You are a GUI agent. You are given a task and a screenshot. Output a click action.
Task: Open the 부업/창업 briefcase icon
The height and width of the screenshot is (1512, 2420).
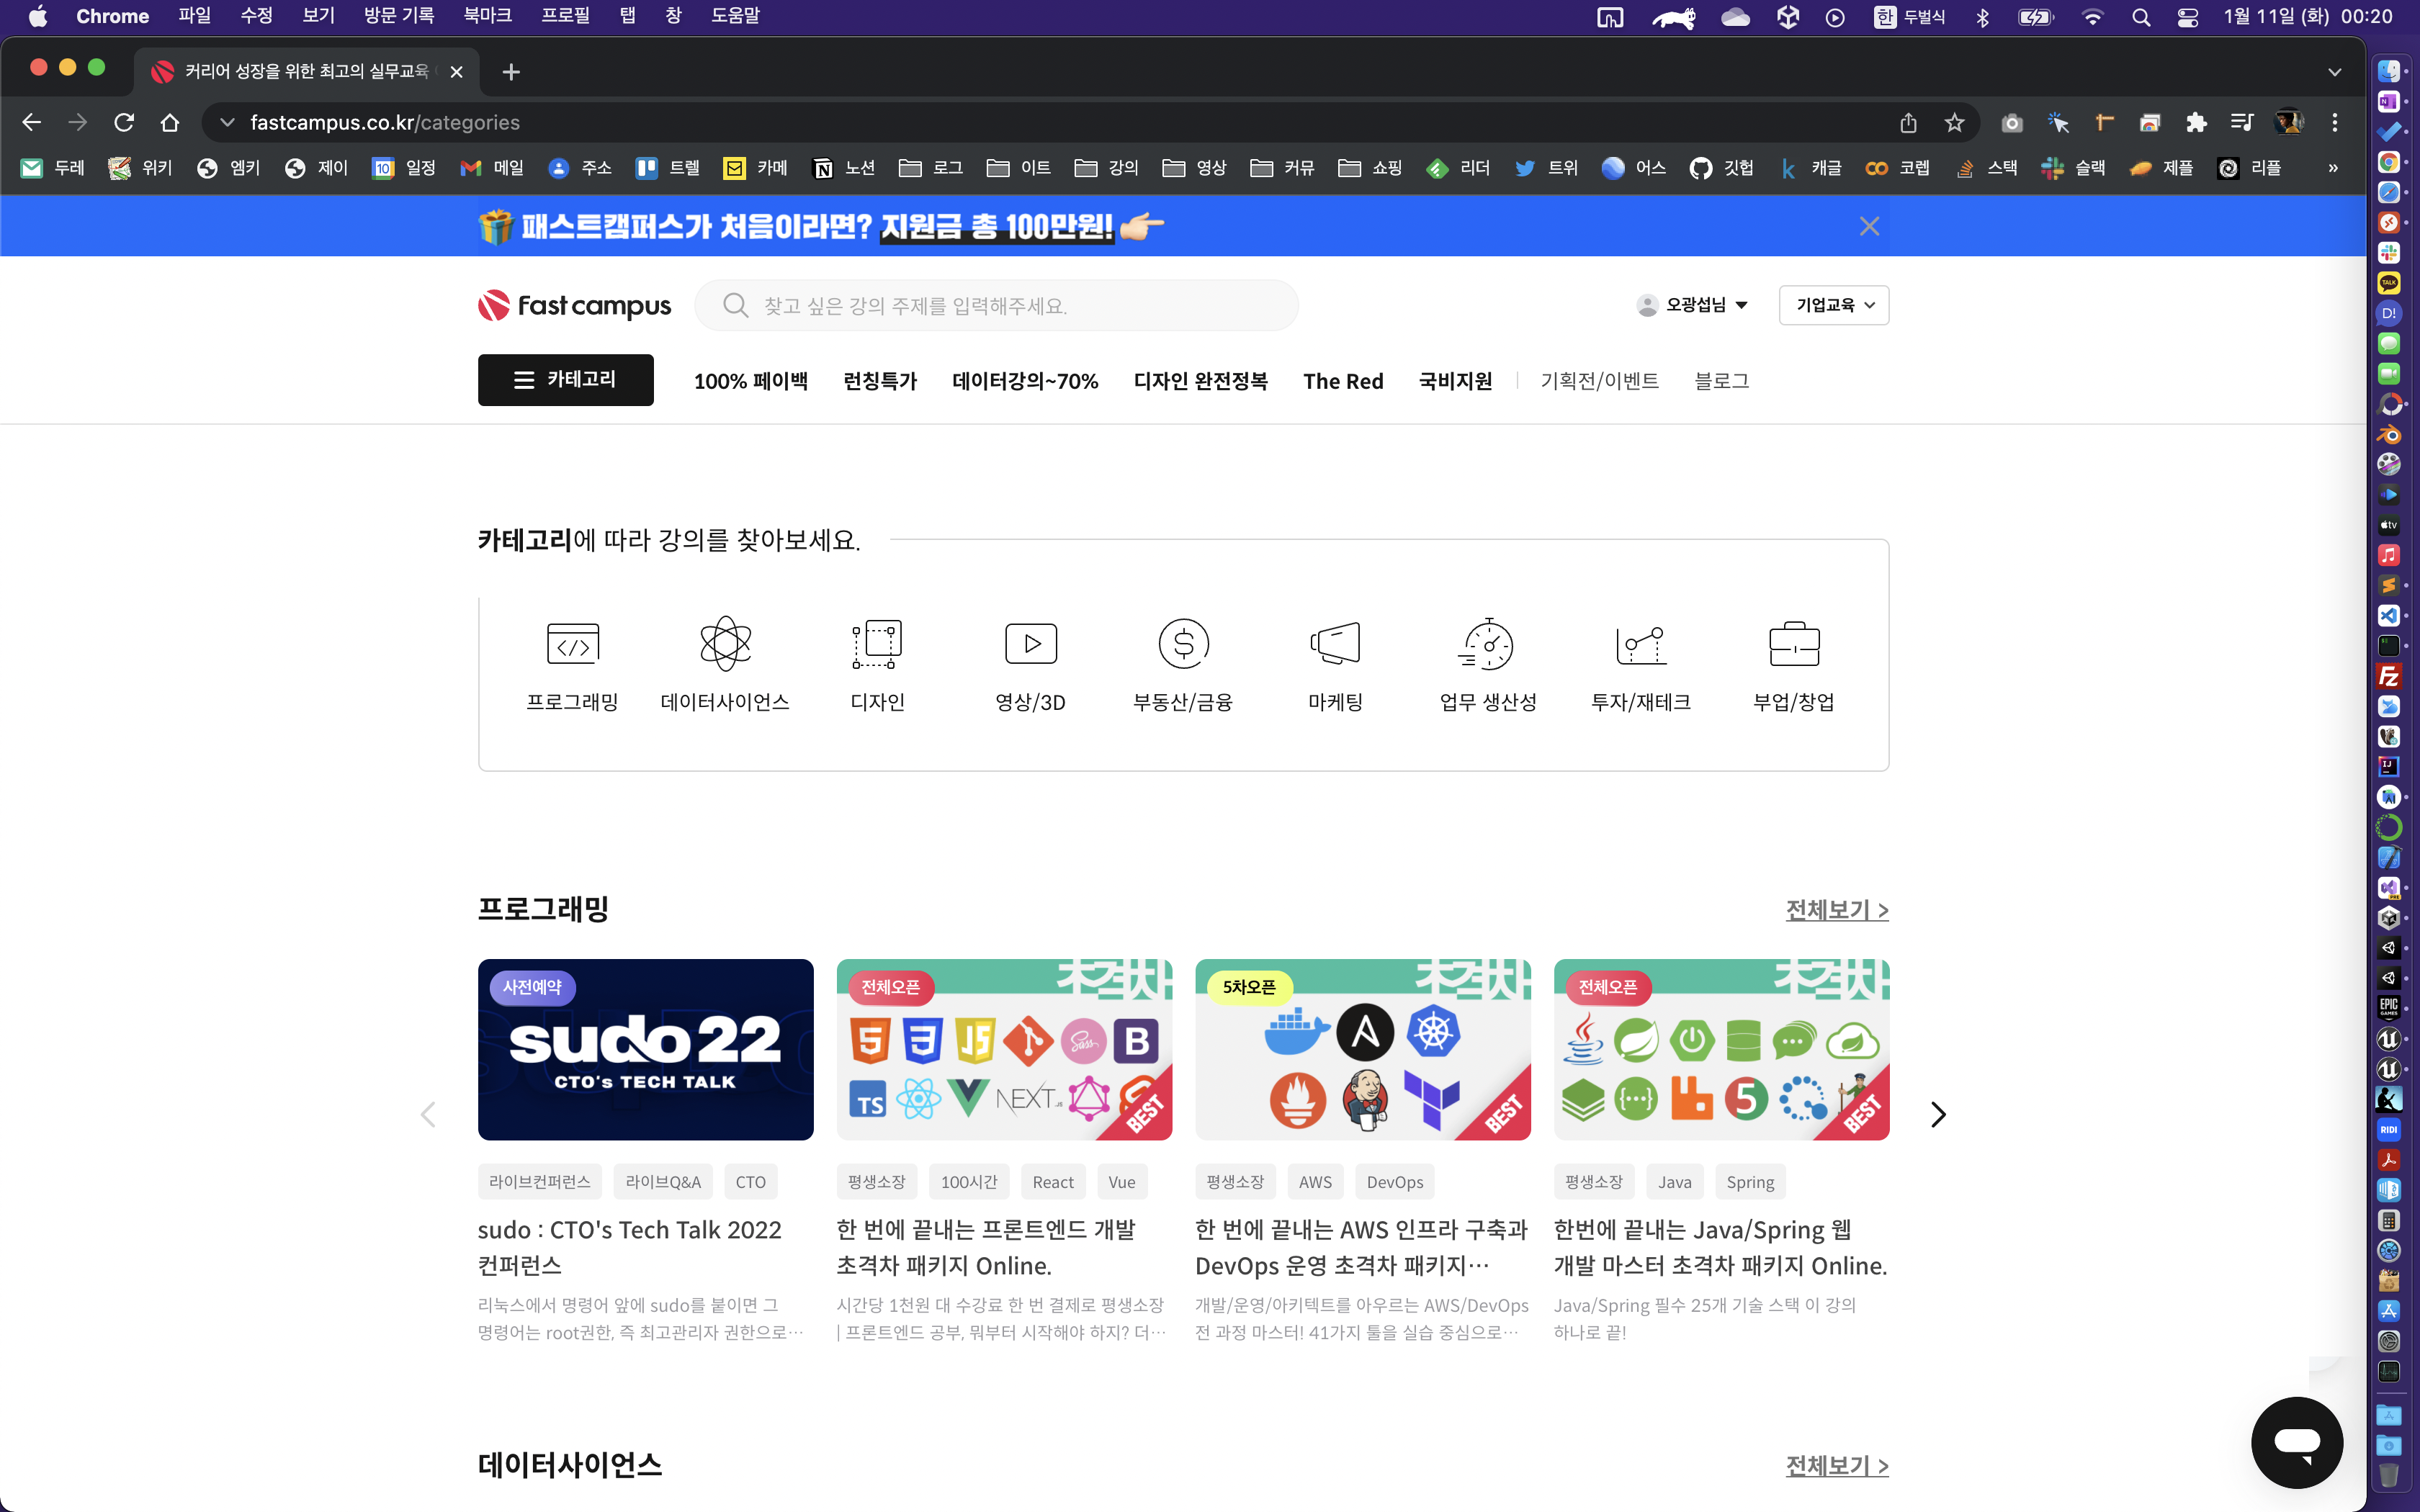coord(1793,645)
